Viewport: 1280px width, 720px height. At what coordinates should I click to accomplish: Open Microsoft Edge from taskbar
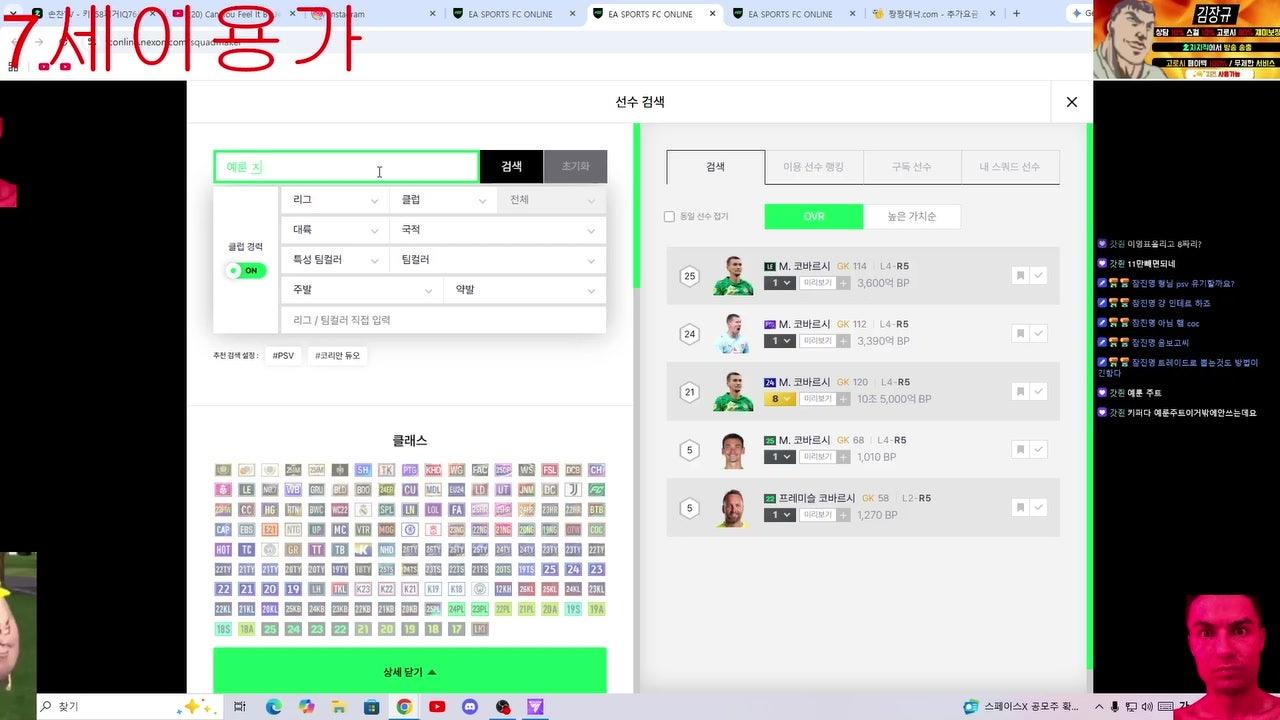pos(273,706)
